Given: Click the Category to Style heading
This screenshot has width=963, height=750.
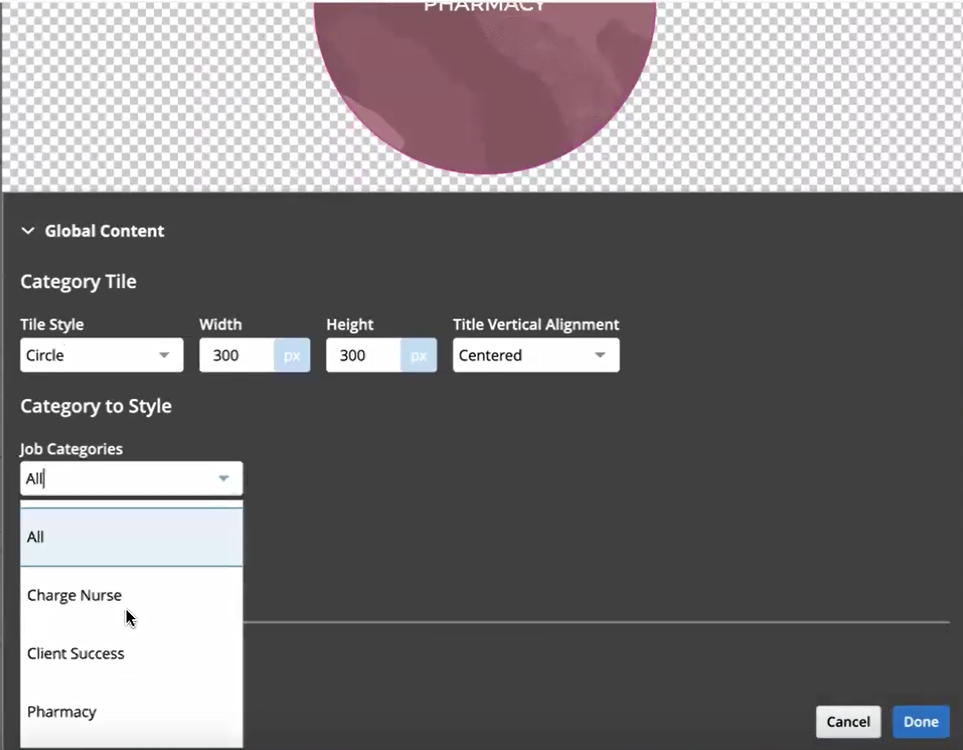Looking at the screenshot, I should 96,406.
